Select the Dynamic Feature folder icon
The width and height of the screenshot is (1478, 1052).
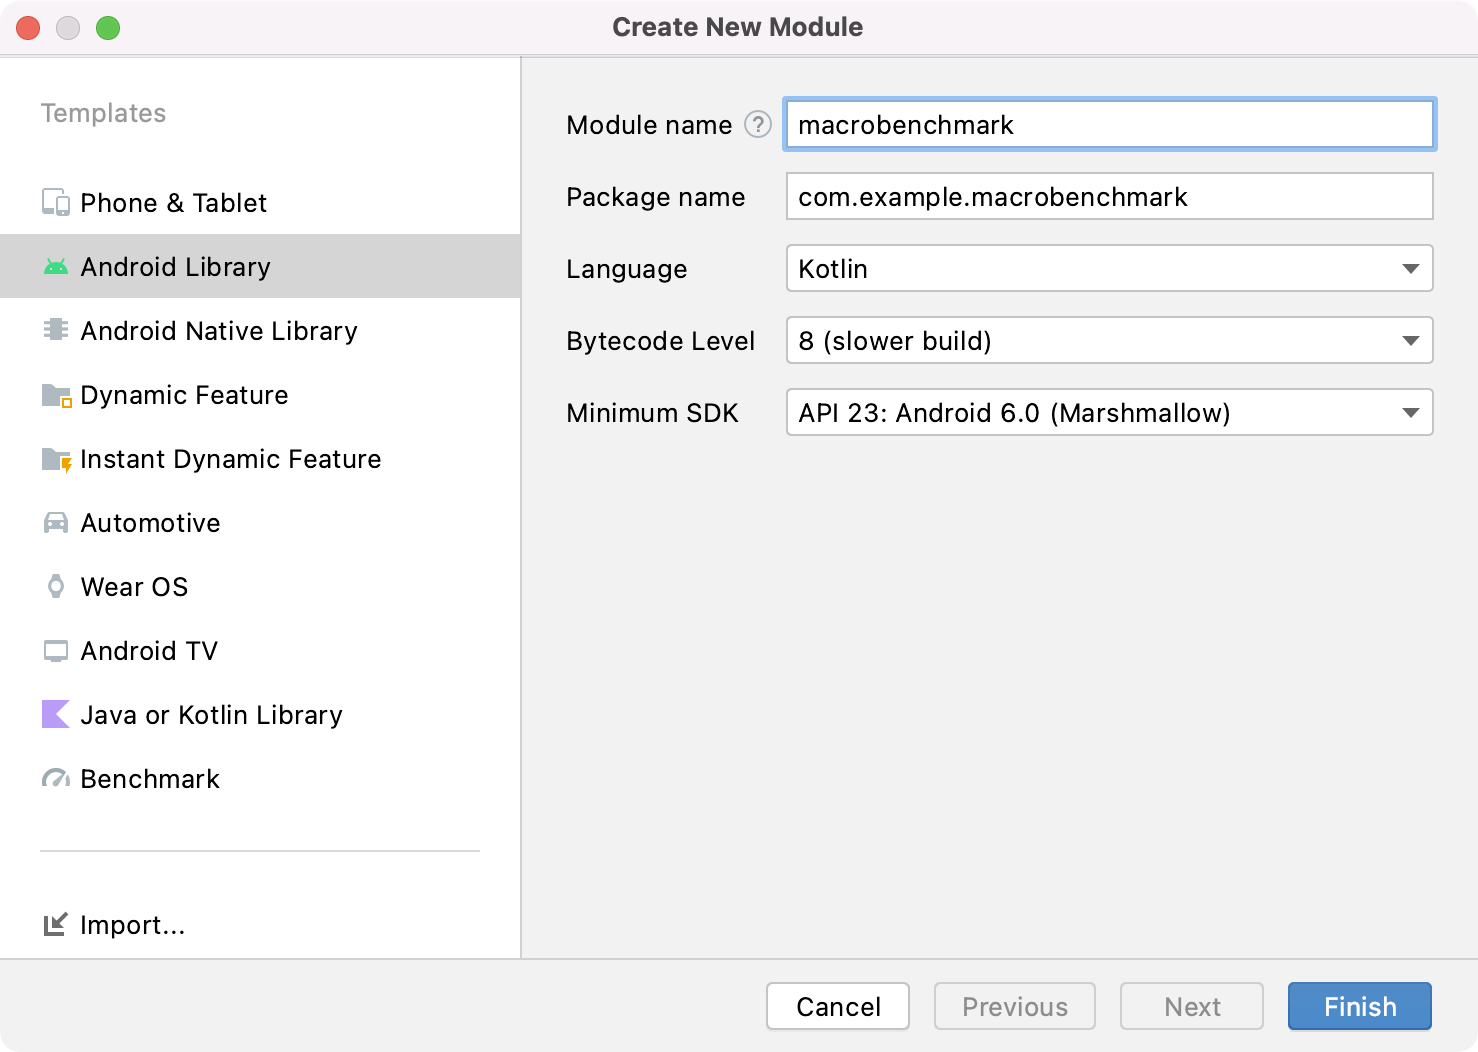pos(56,395)
